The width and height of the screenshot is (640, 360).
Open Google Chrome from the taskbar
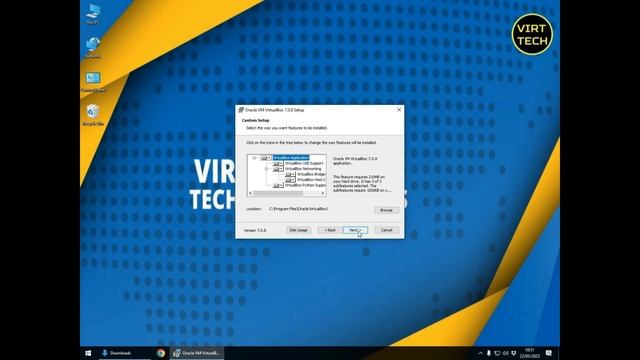tap(161, 353)
